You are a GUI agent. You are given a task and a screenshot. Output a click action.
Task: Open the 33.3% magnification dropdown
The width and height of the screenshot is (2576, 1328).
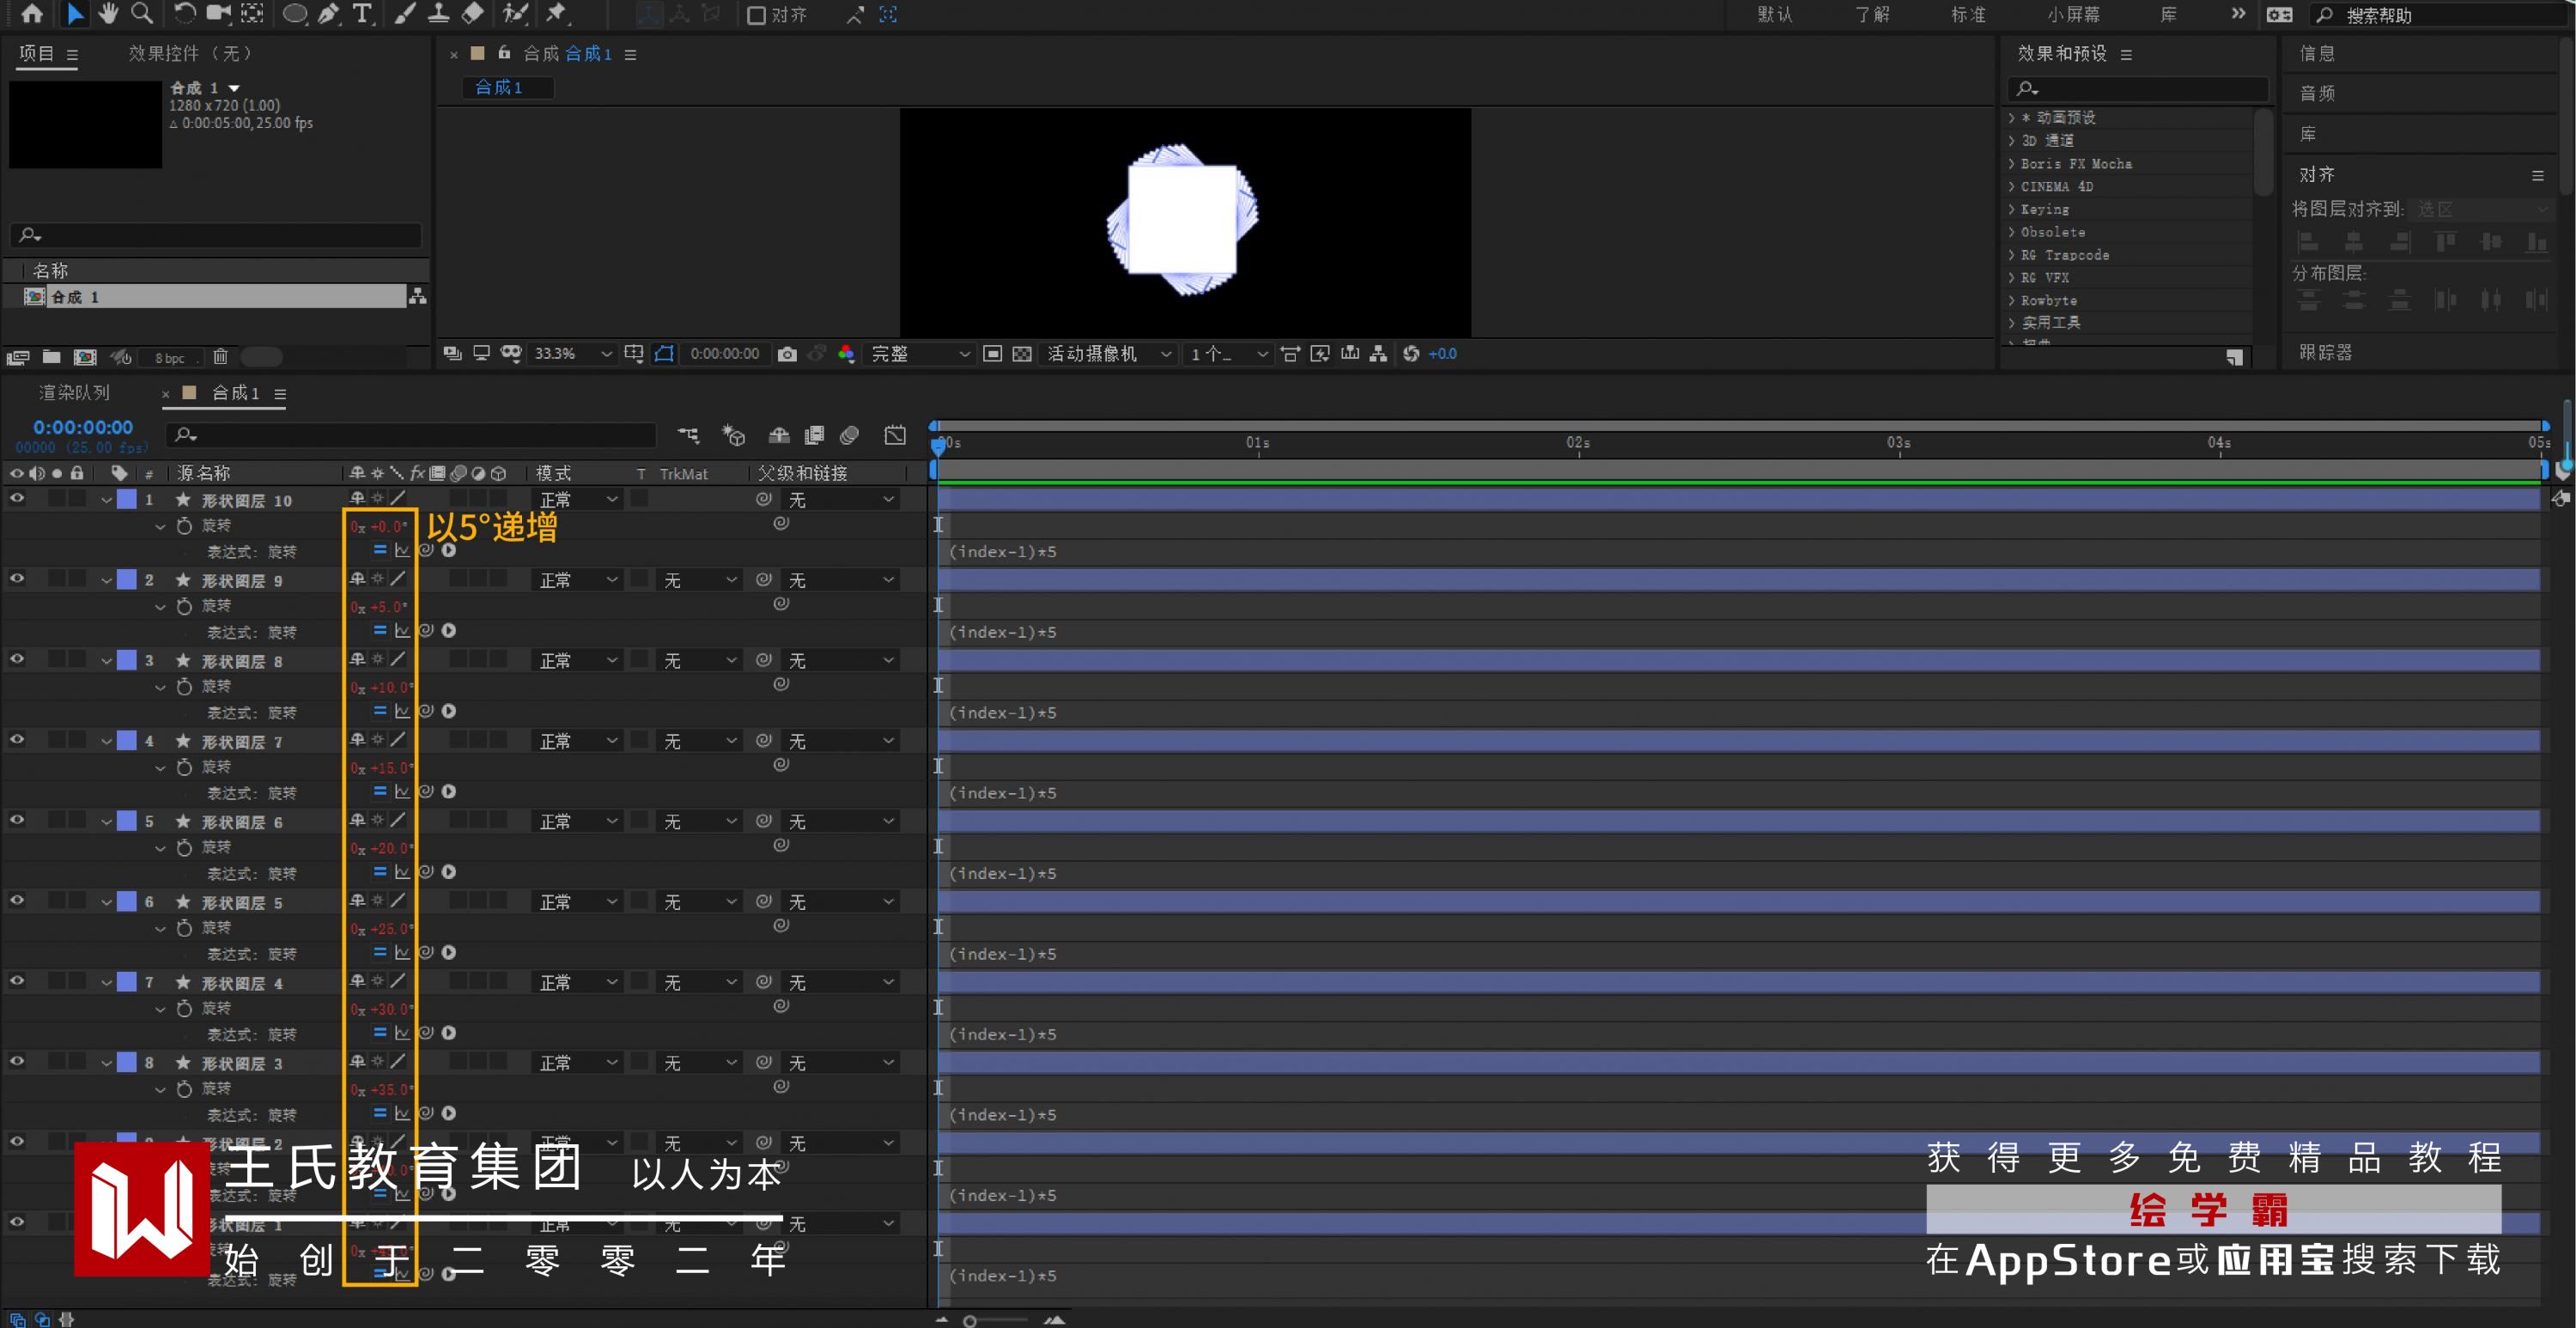(572, 354)
